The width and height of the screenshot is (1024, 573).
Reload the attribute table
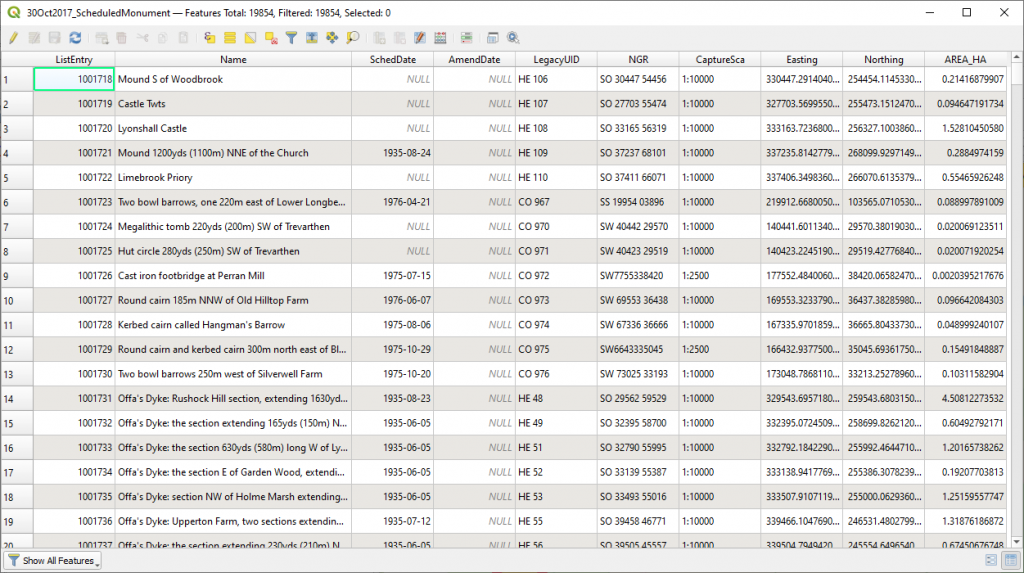click(x=75, y=38)
